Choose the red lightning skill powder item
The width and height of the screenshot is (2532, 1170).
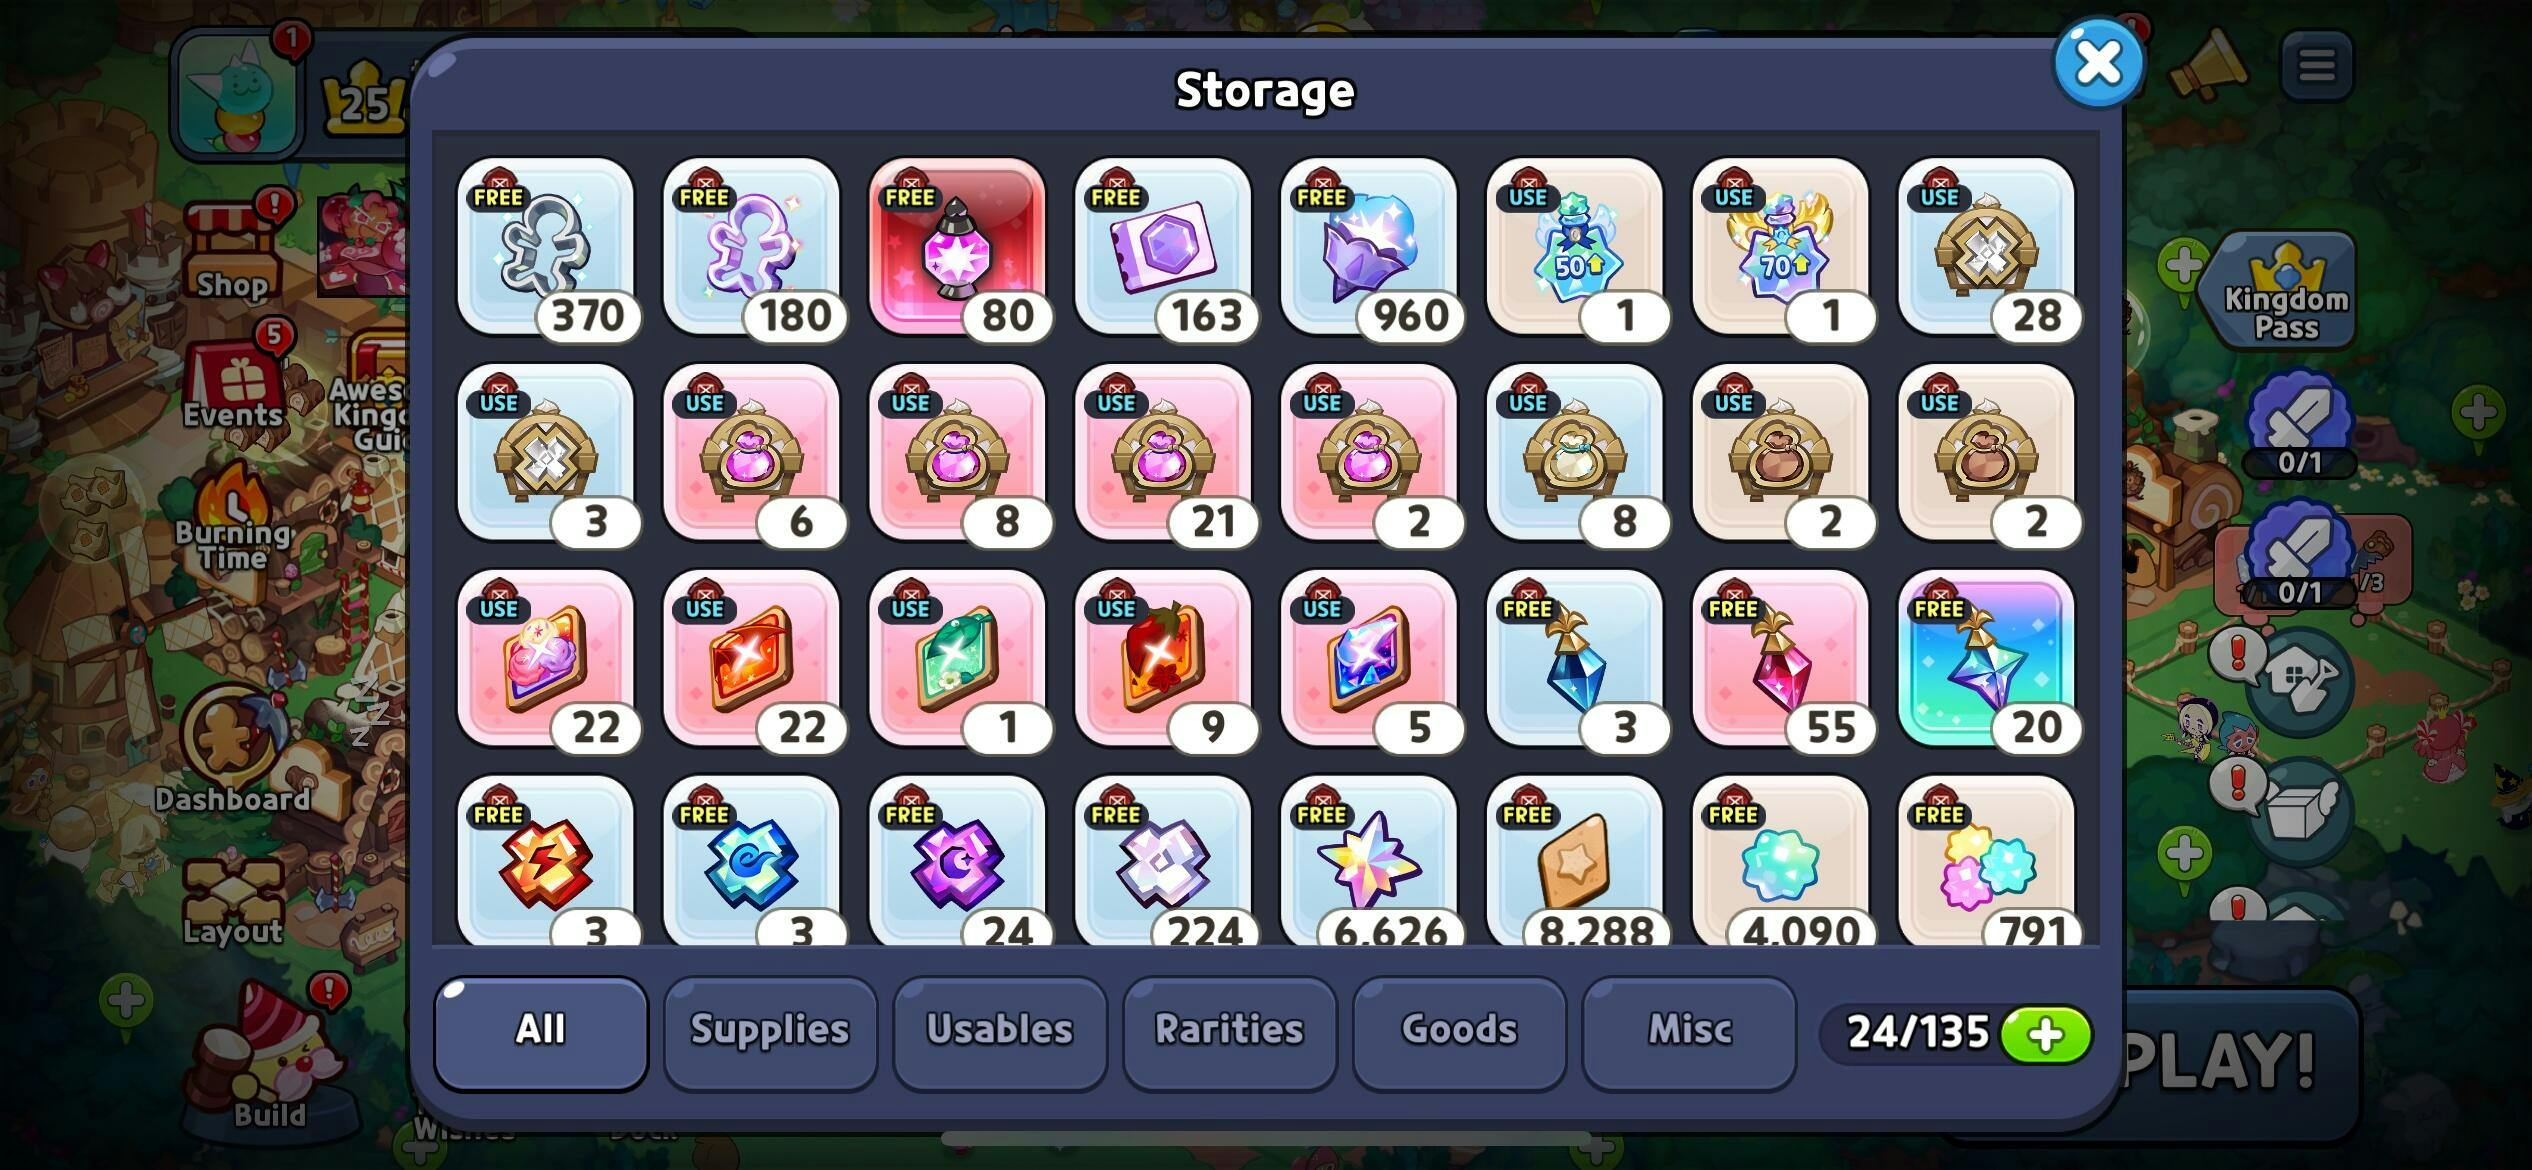click(x=546, y=860)
